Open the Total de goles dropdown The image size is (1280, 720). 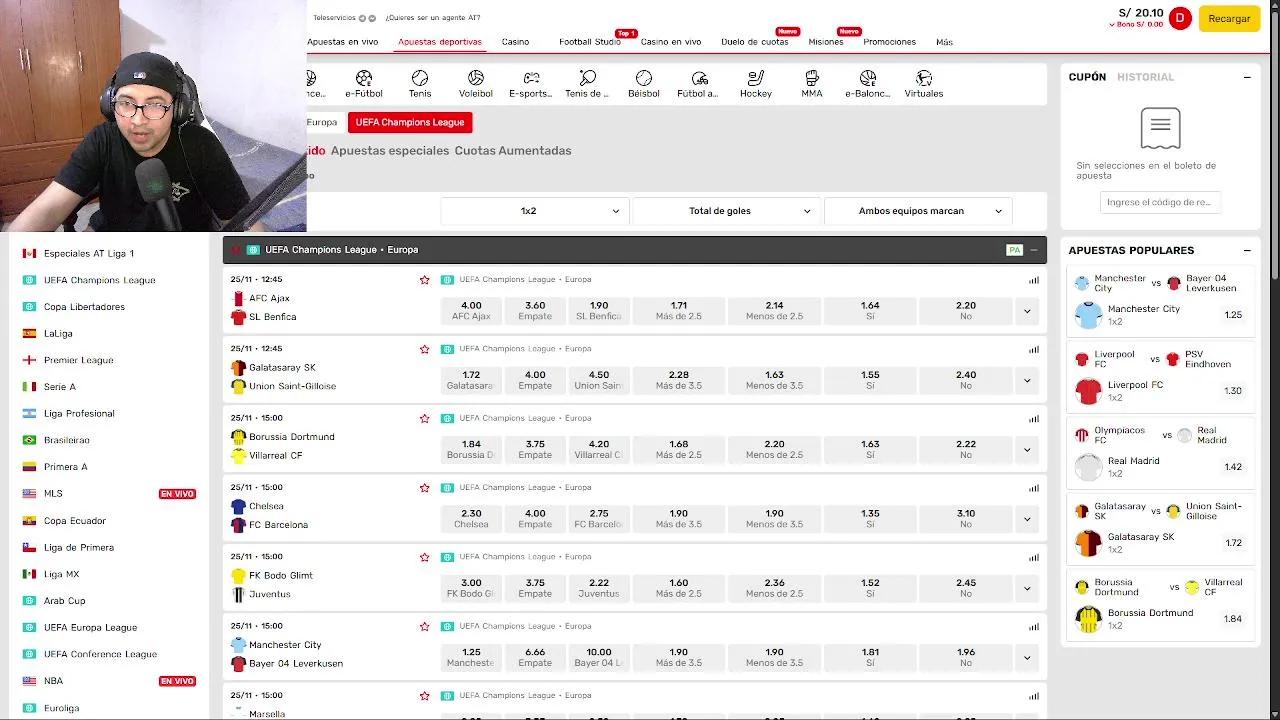tap(727, 211)
